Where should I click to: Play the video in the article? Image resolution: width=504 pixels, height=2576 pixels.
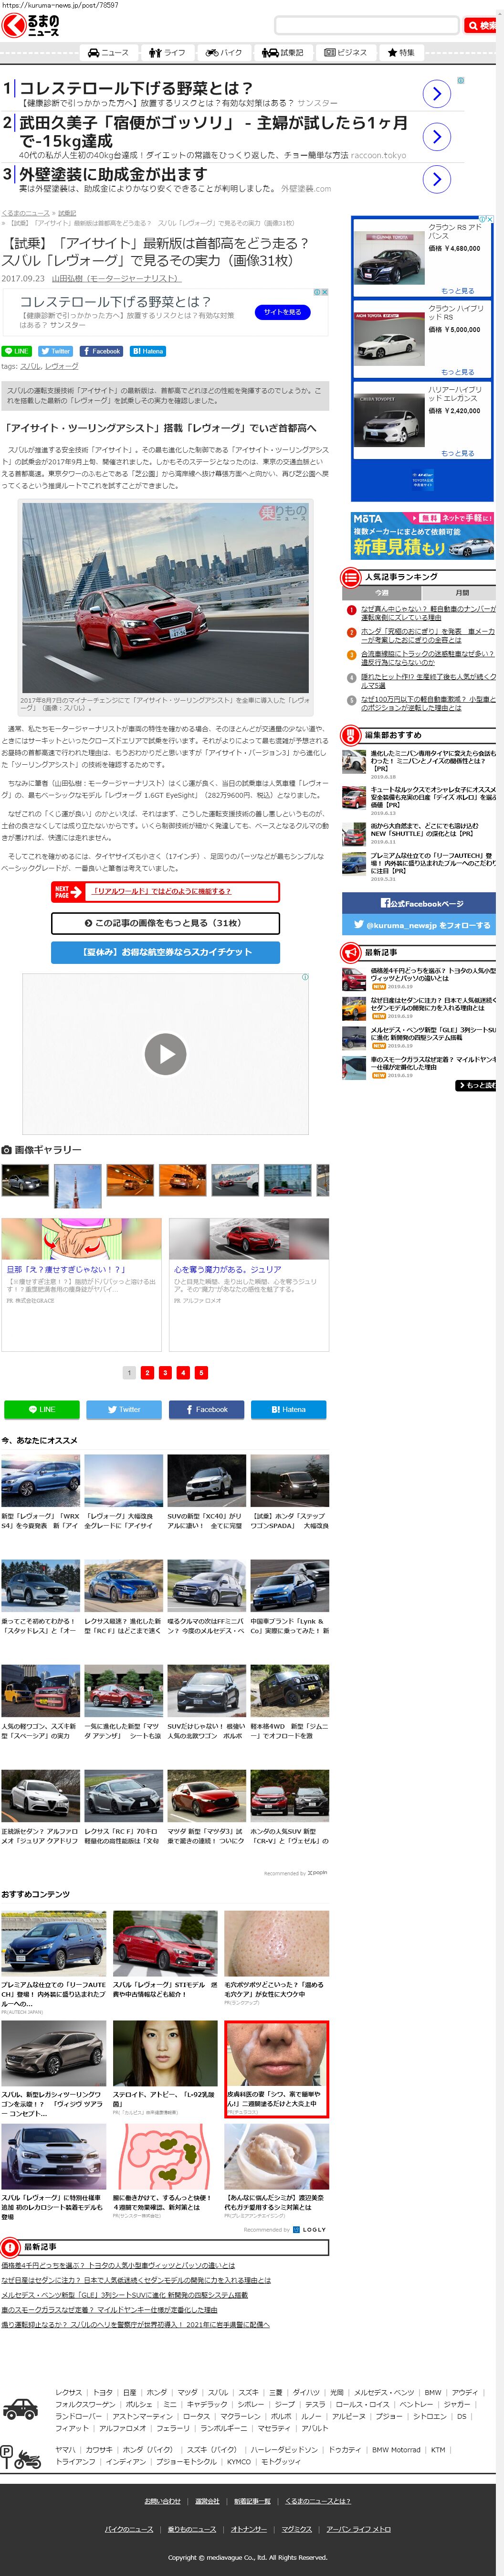click(165, 1053)
